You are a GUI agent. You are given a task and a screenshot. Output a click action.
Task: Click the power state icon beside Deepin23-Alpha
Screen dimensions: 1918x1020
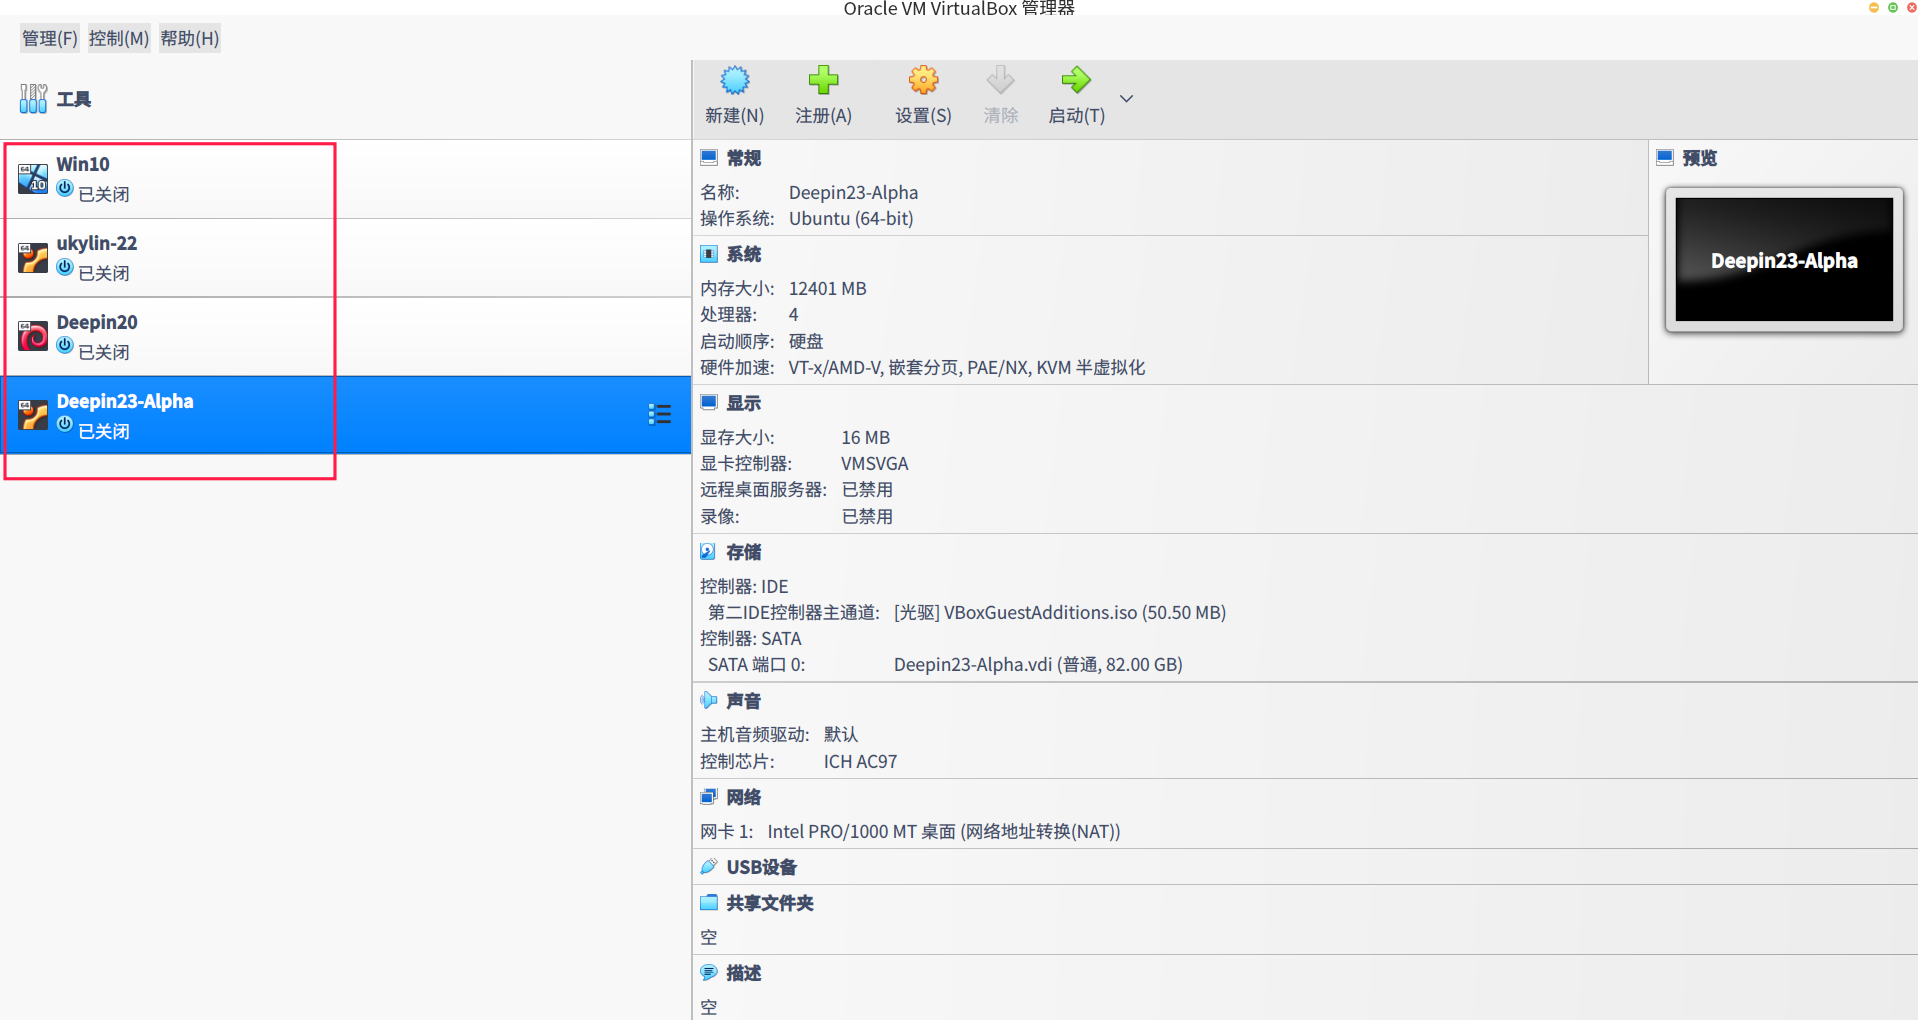click(x=64, y=424)
